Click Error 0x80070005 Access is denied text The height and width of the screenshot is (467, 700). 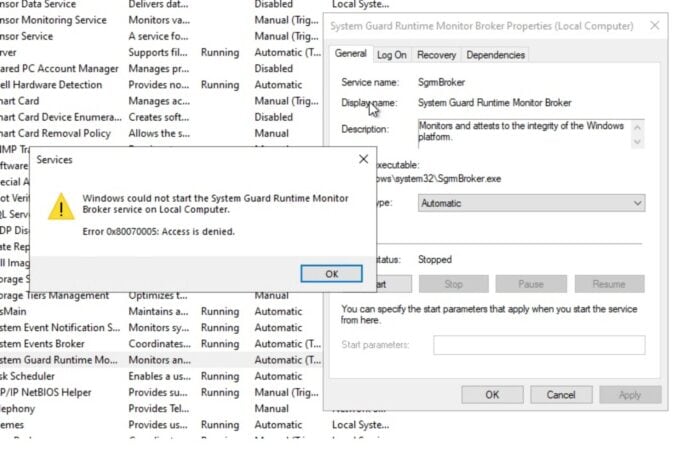tap(158, 231)
